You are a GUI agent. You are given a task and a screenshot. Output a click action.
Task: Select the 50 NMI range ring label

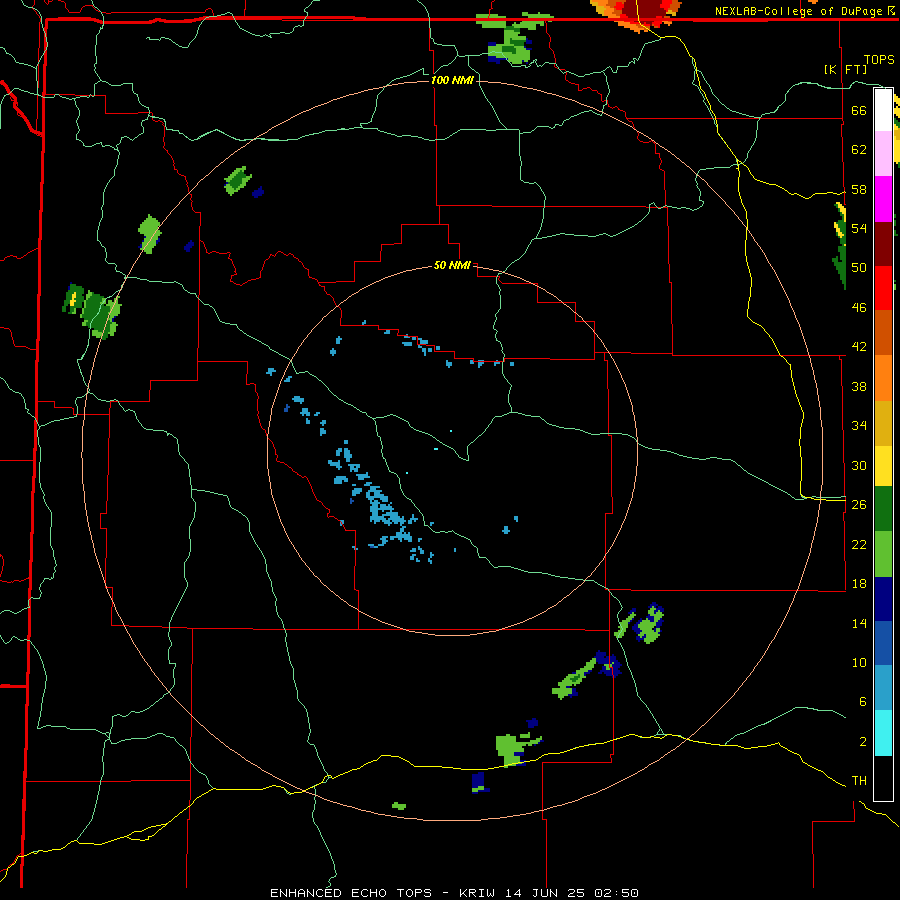pos(452,265)
